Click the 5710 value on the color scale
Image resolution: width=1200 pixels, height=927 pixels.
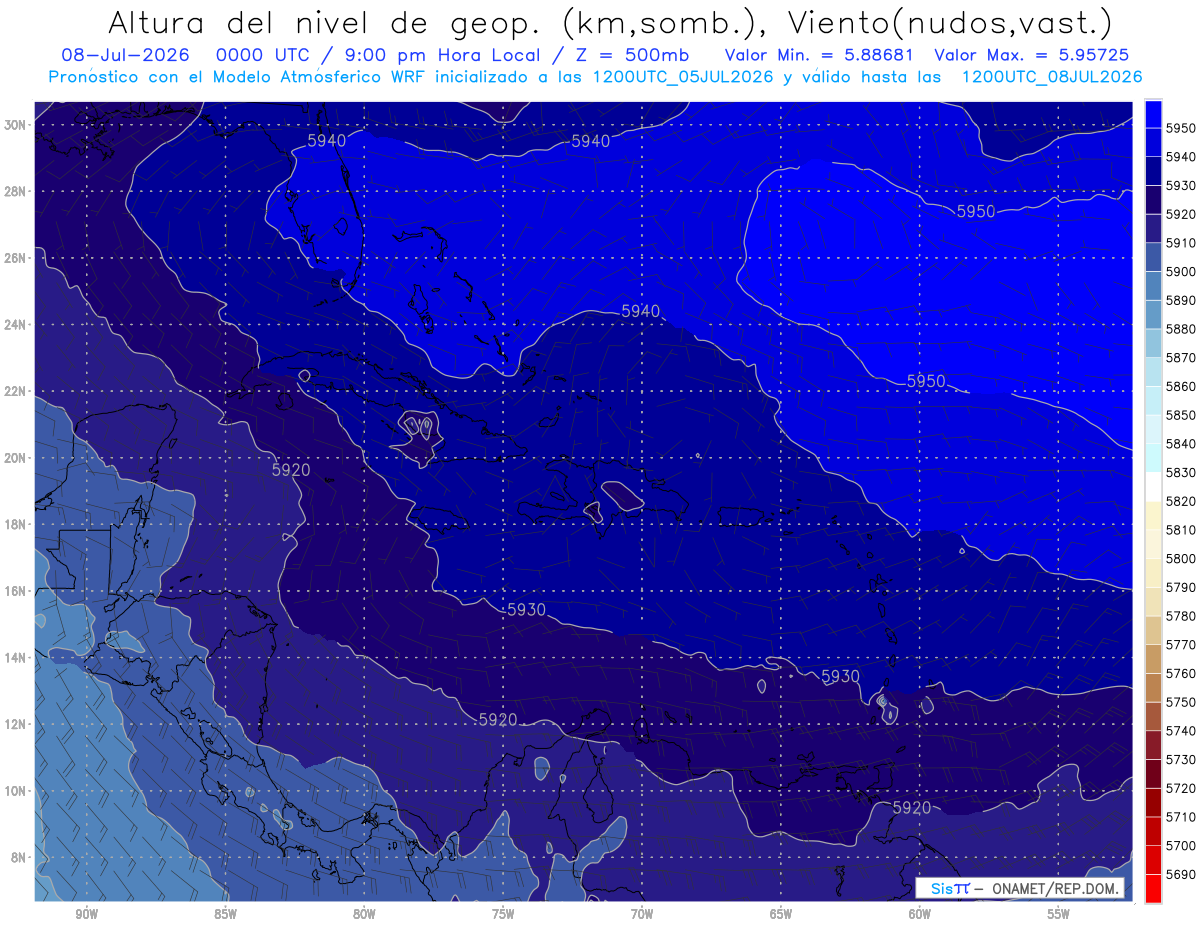pyautogui.click(x=1181, y=817)
